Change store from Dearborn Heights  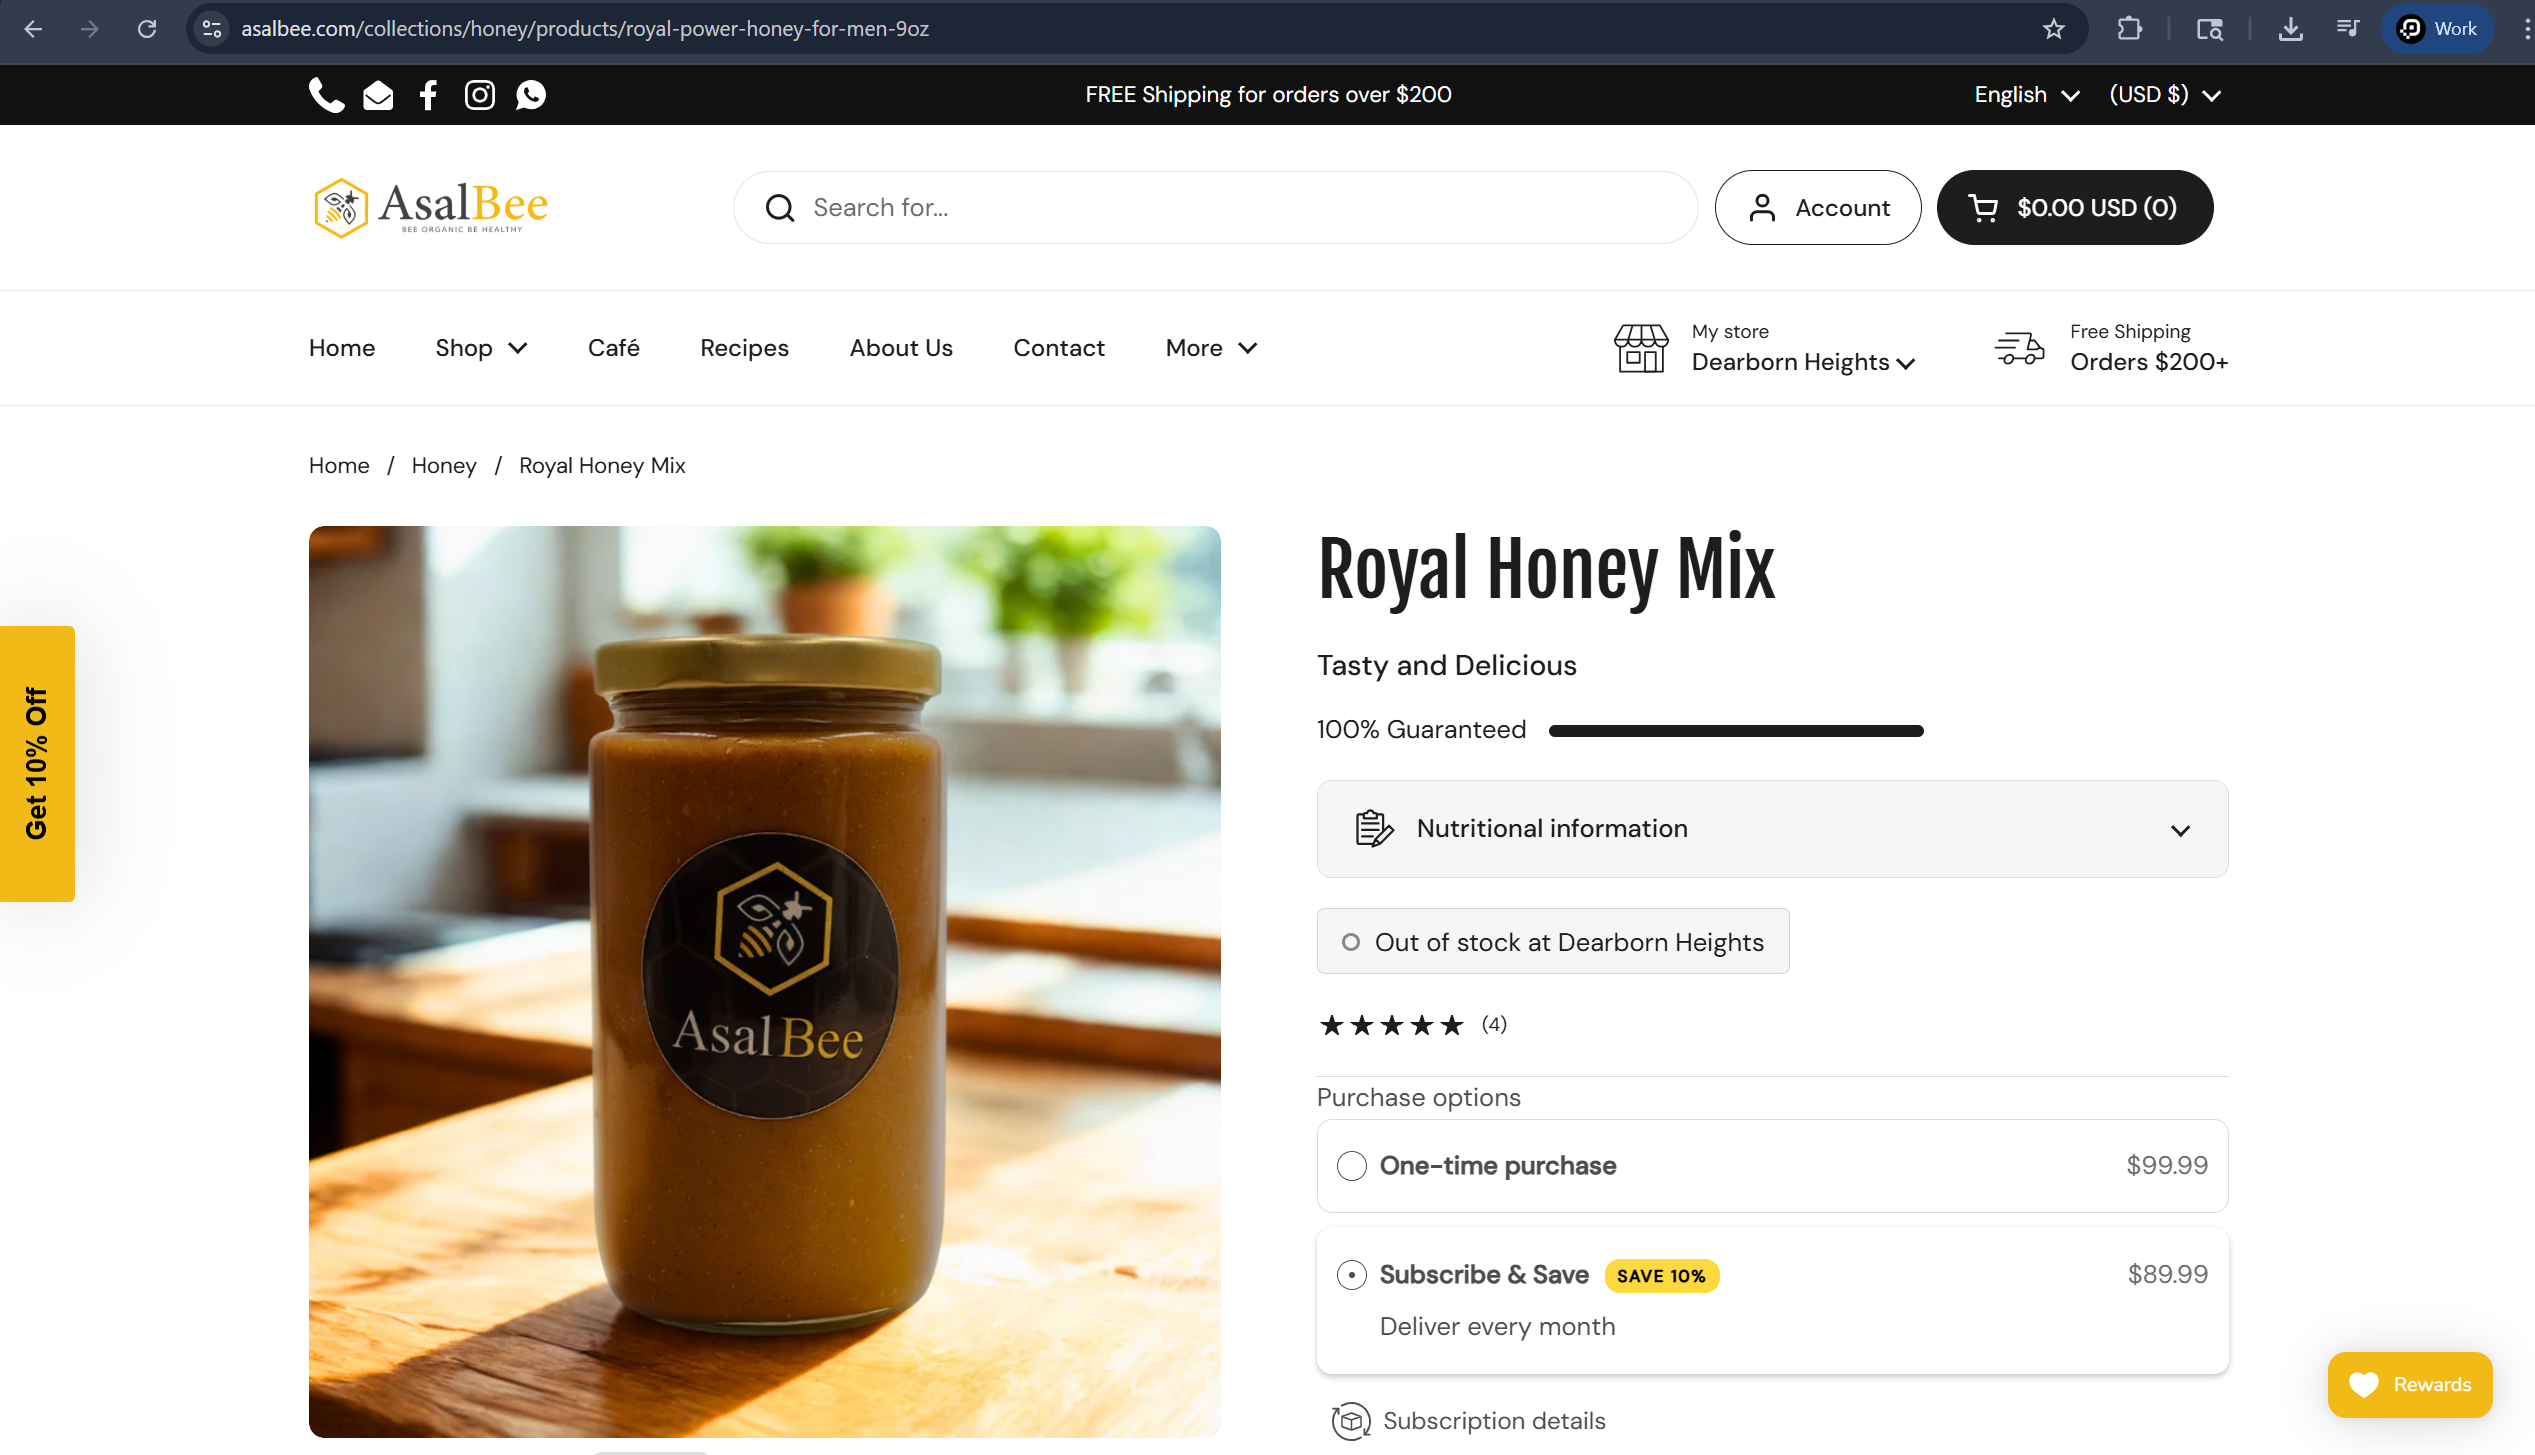pyautogui.click(x=1803, y=362)
